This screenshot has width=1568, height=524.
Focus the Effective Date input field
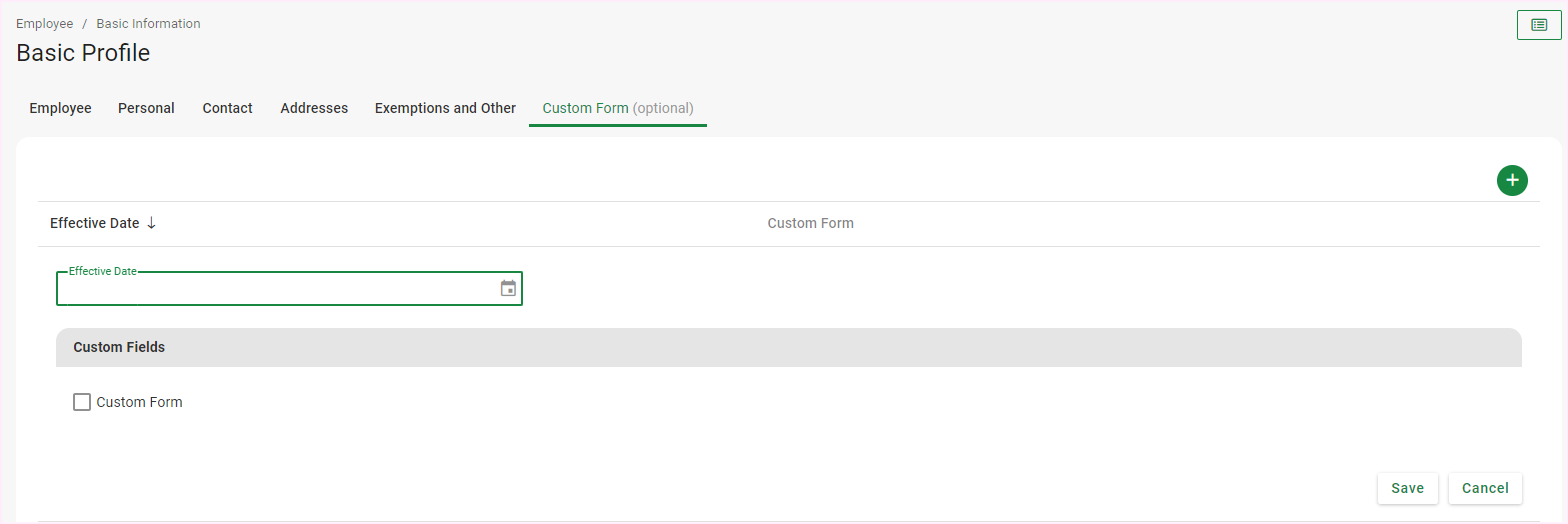point(275,289)
